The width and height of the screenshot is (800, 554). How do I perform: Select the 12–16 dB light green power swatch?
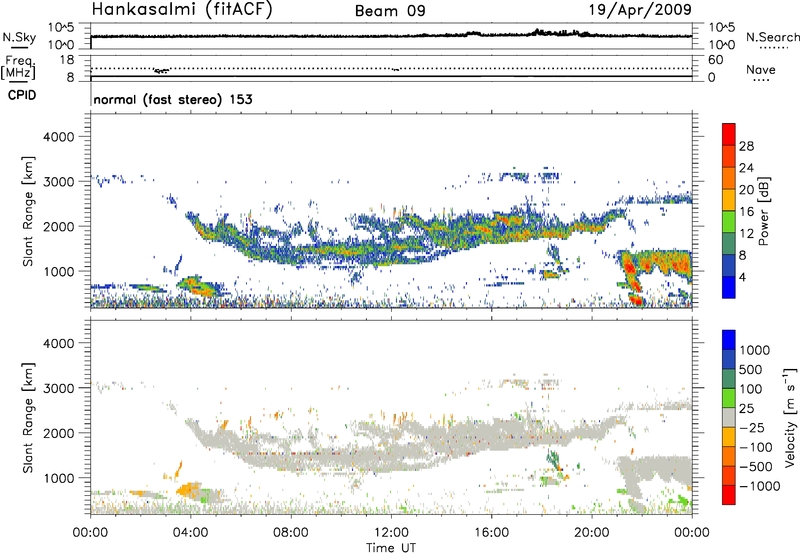coord(729,222)
